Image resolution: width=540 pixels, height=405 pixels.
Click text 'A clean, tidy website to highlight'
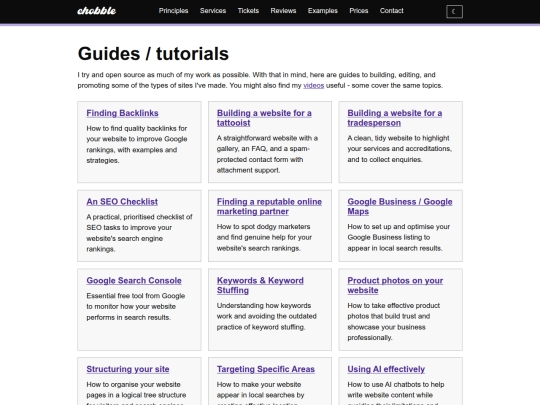tap(399, 149)
